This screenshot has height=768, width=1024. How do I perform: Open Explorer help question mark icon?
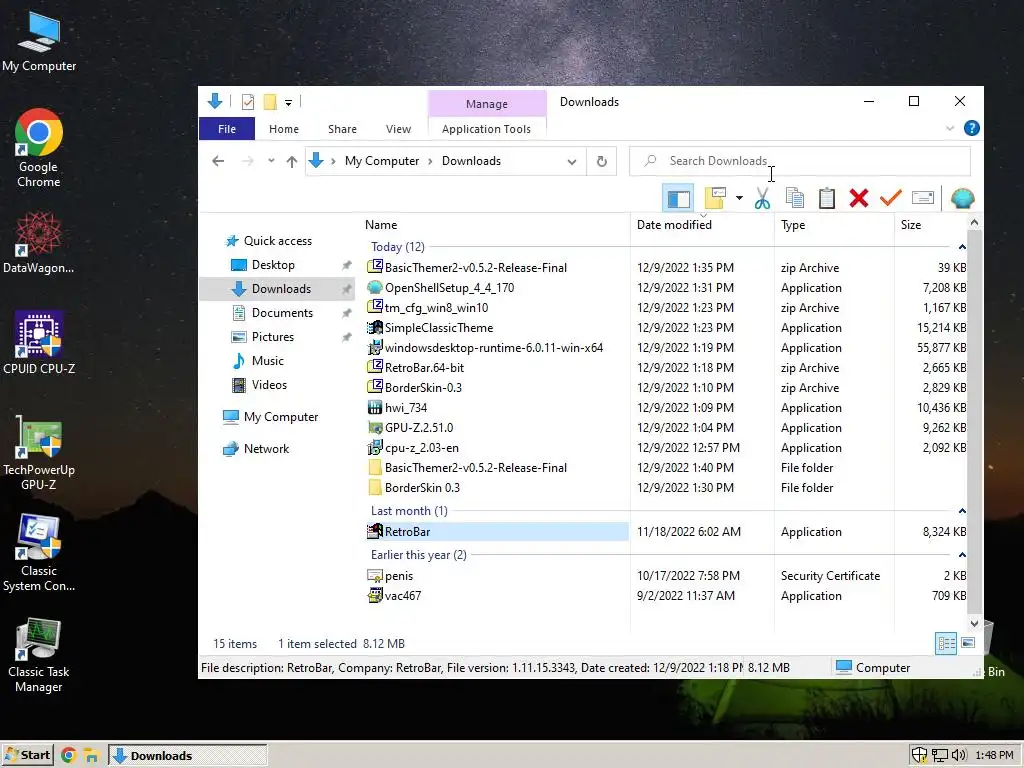click(972, 128)
